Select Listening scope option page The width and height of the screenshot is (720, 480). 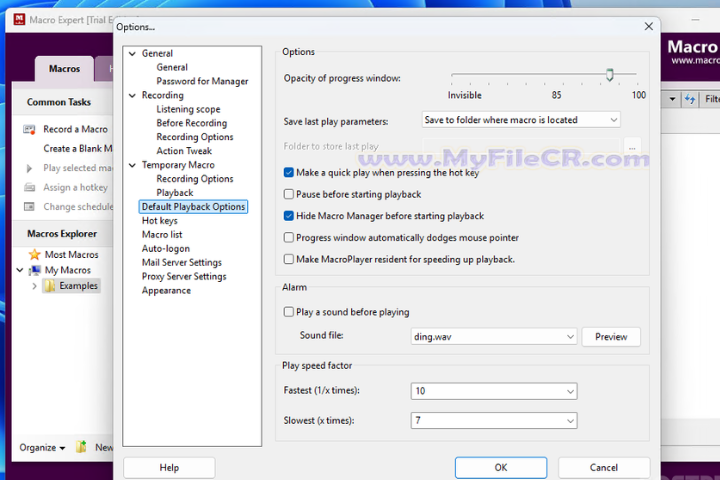click(188, 109)
